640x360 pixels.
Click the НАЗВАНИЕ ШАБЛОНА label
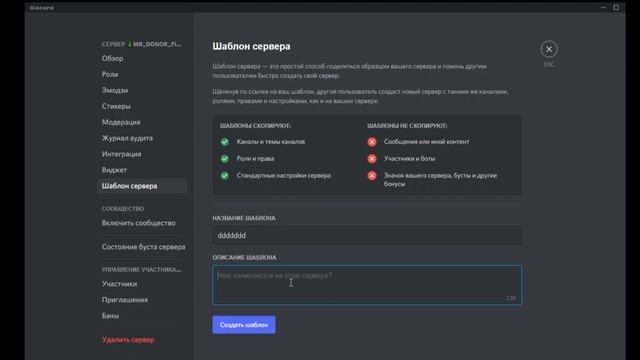244,218
